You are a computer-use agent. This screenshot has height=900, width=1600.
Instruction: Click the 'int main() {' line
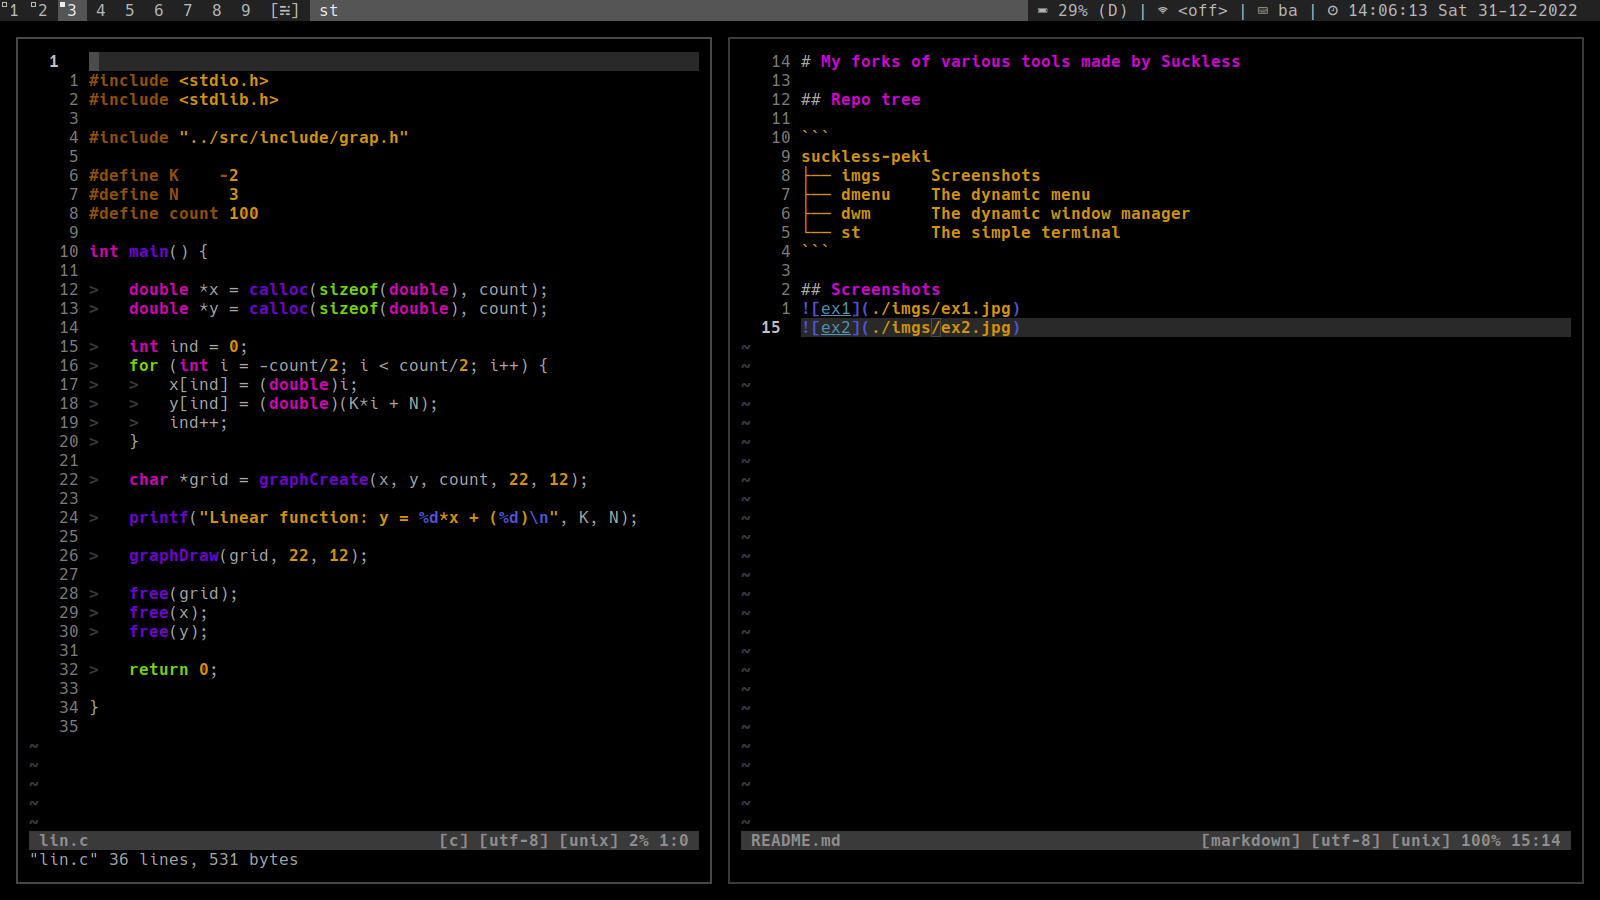[149, 252]
